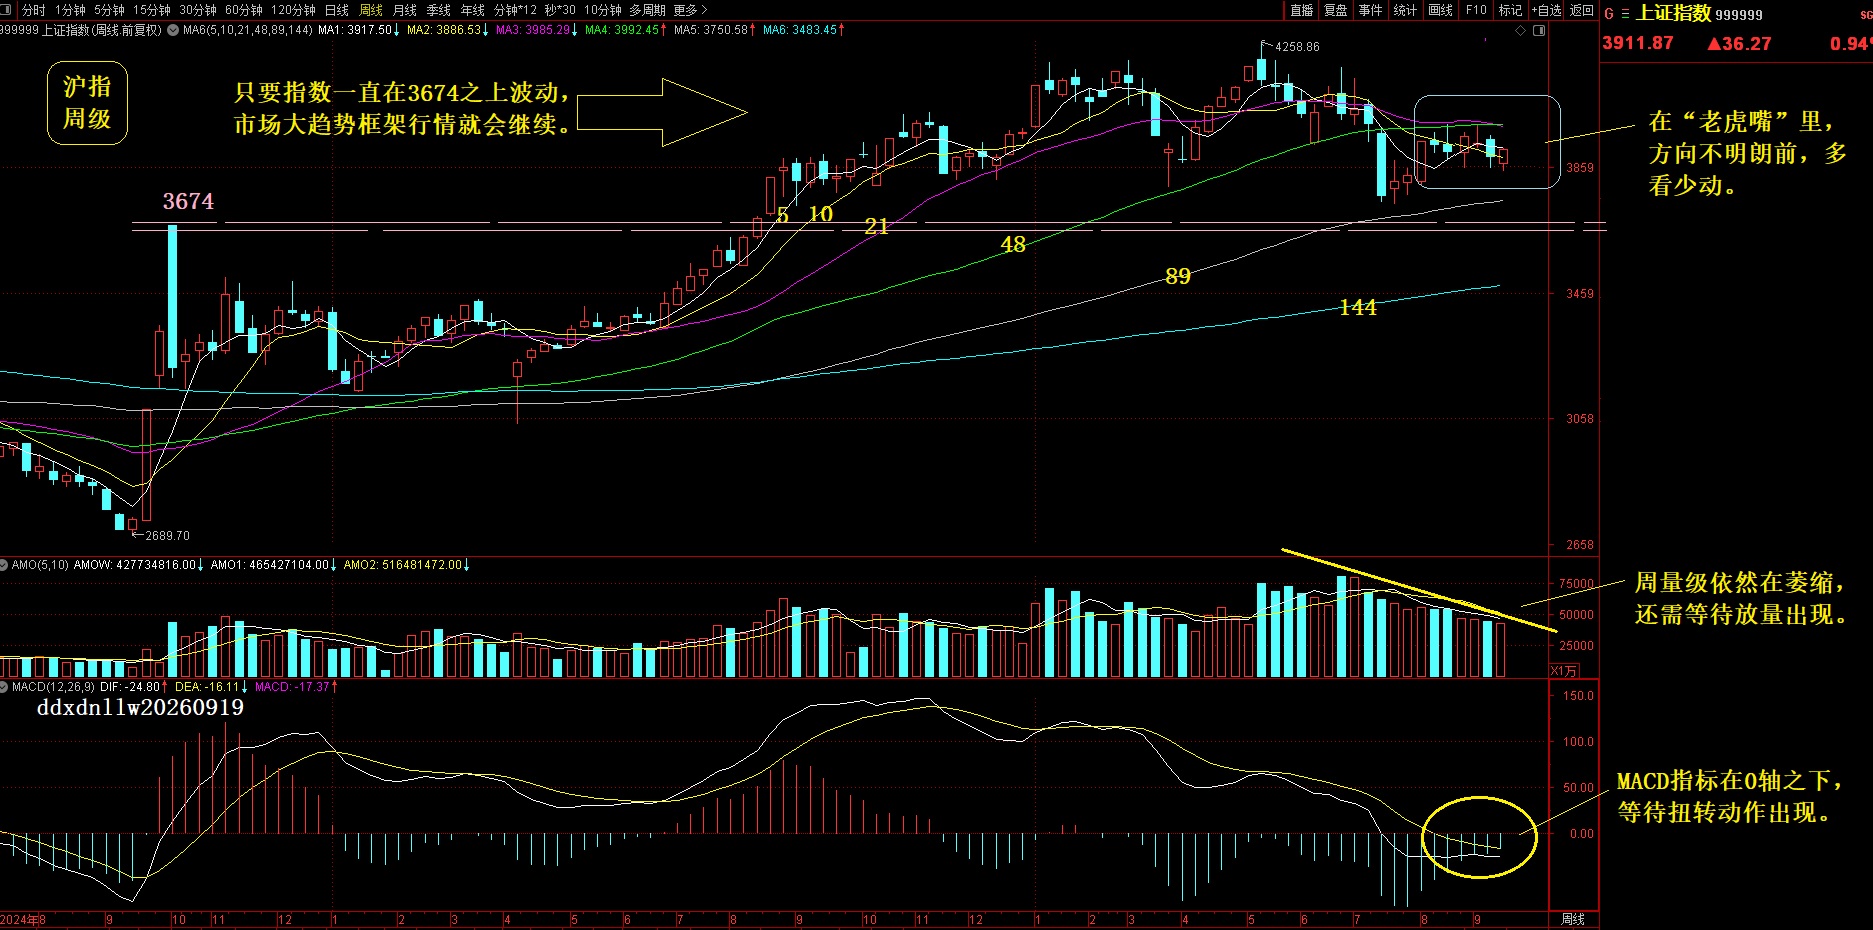Click the 周线 label on the time axis
This screenshot has height=930, width=1873.
[1573, 919]
